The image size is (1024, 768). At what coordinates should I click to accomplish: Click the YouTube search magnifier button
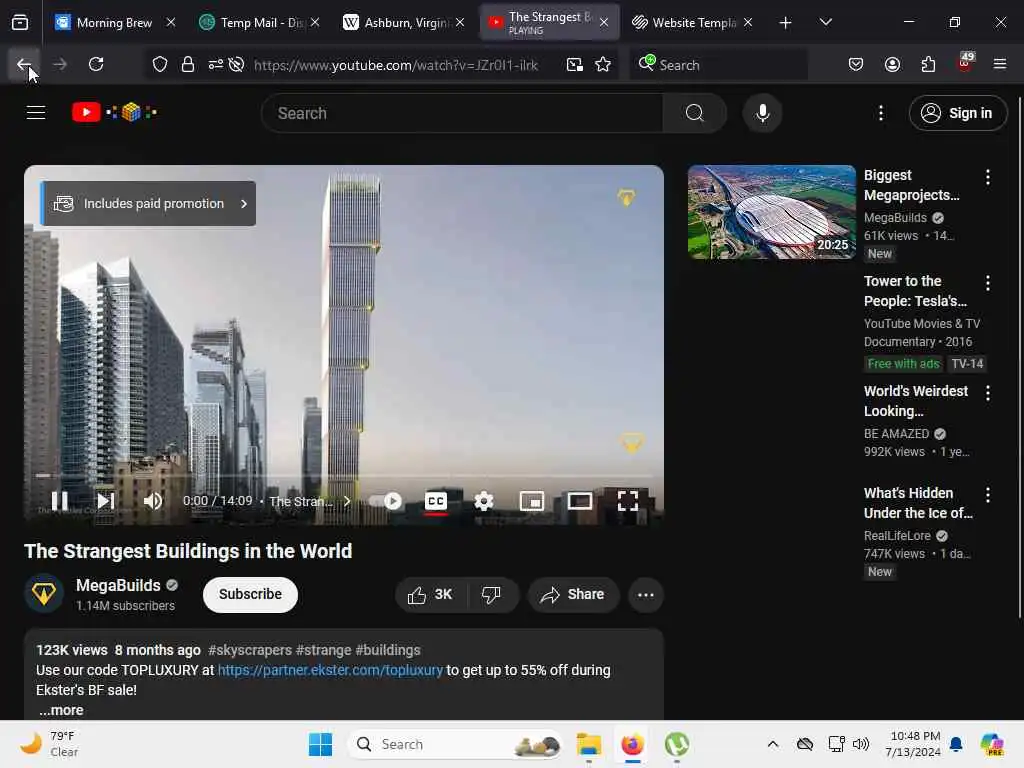[694, 113]
